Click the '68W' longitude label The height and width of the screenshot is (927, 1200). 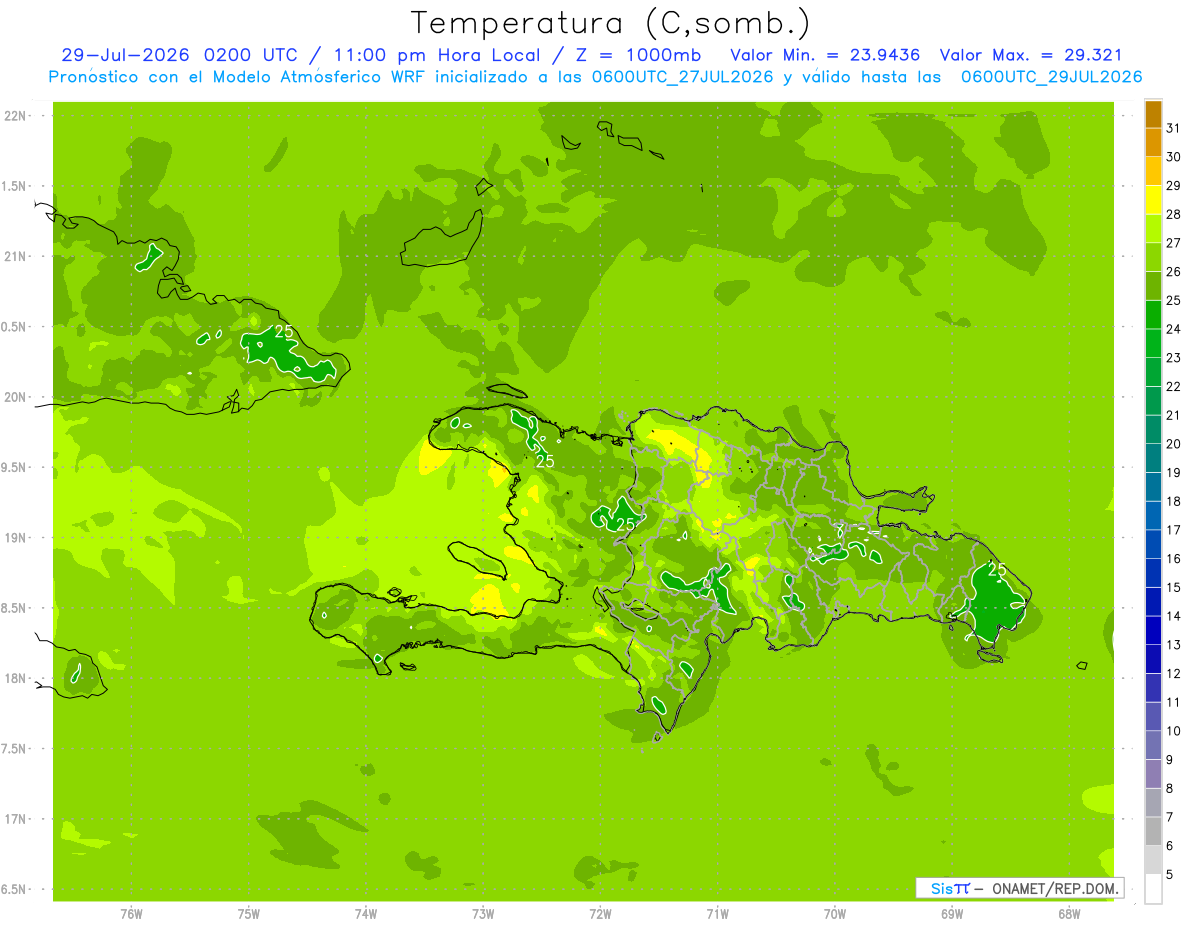coord(1069,914)
